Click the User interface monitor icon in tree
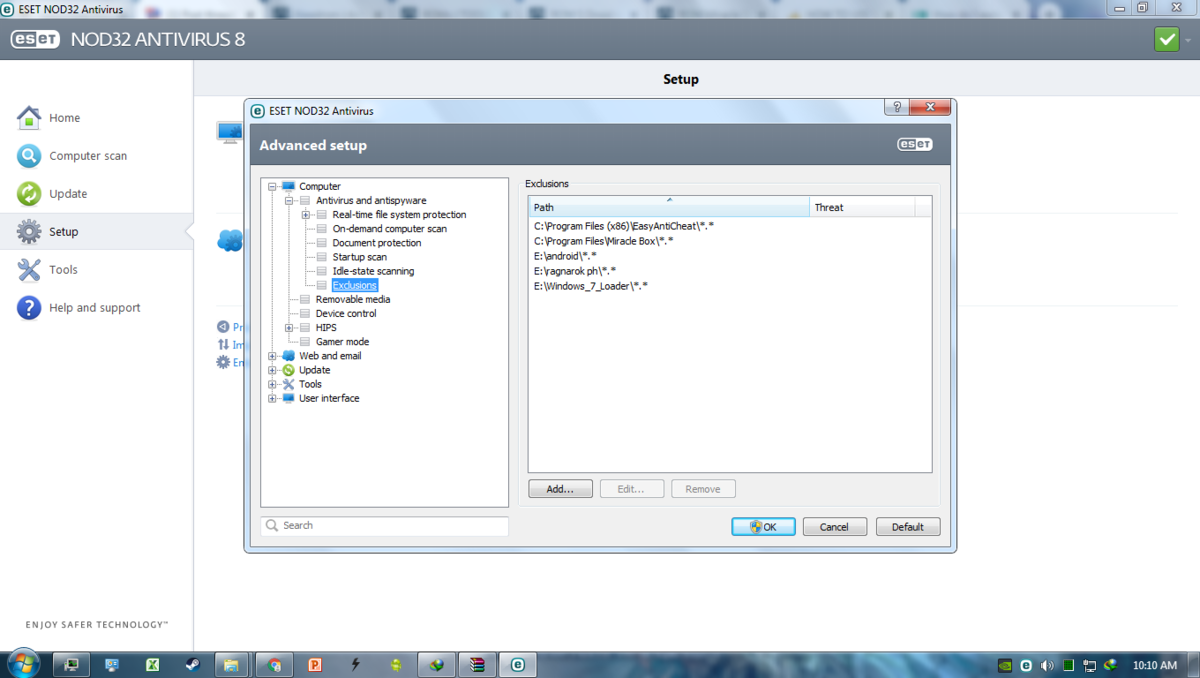The height and width of the screenshot is (678, 1200). pos(288,398)
